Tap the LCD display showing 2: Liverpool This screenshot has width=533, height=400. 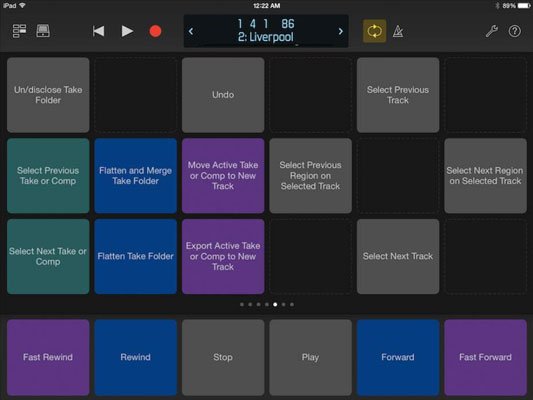[266, 31]
